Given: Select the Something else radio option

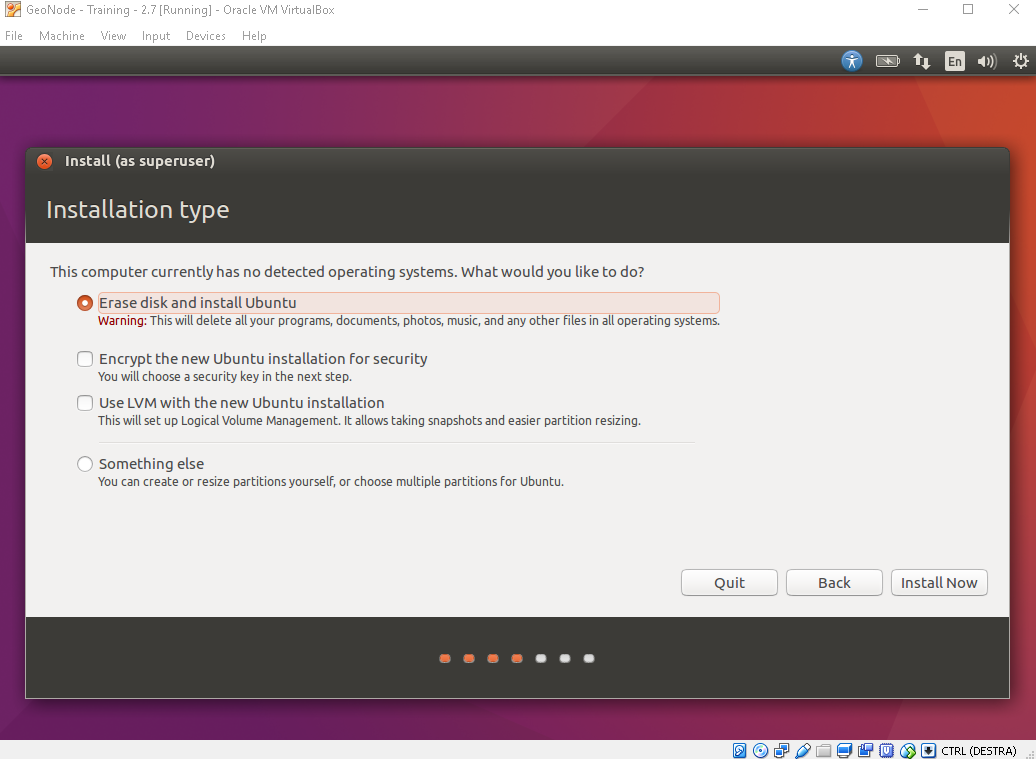Looking at the screenshot, I should point(85,464).
